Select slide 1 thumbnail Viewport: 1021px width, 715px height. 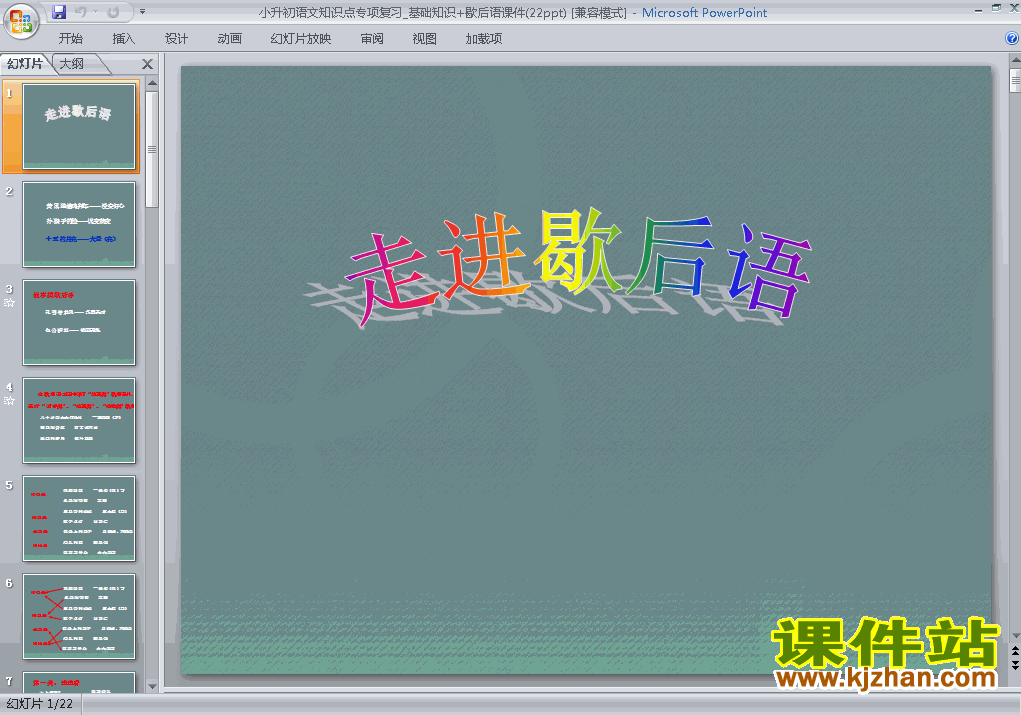[79, 126]
